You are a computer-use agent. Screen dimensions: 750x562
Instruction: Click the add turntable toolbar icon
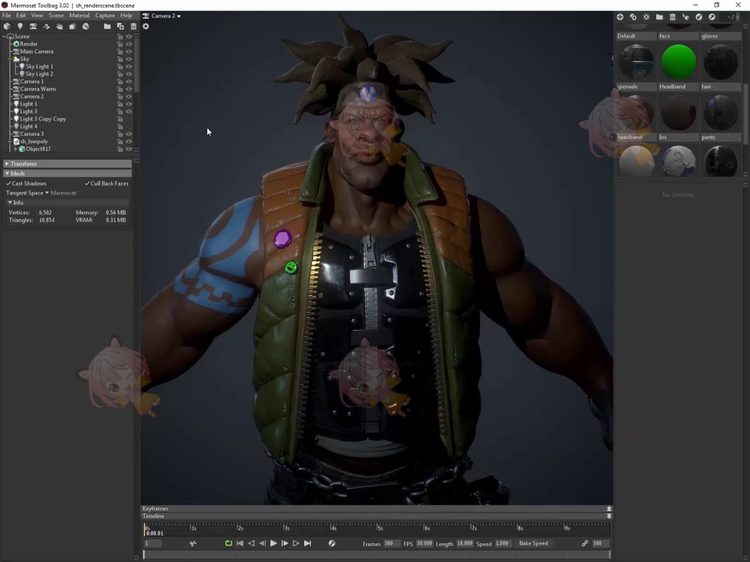coord(72,26)
